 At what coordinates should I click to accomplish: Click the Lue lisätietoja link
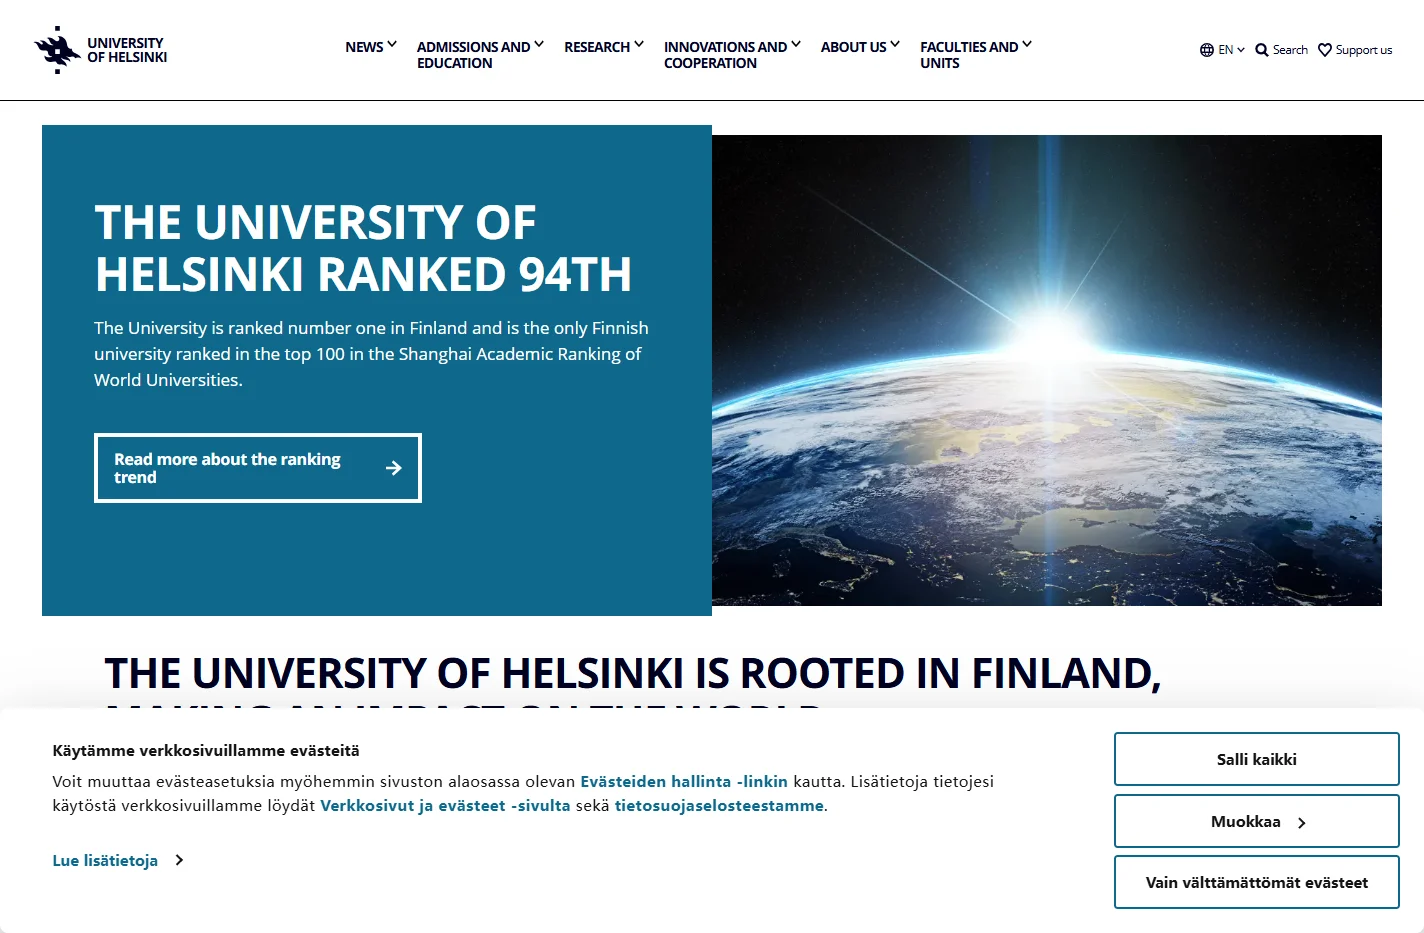[x=105, y=861]
